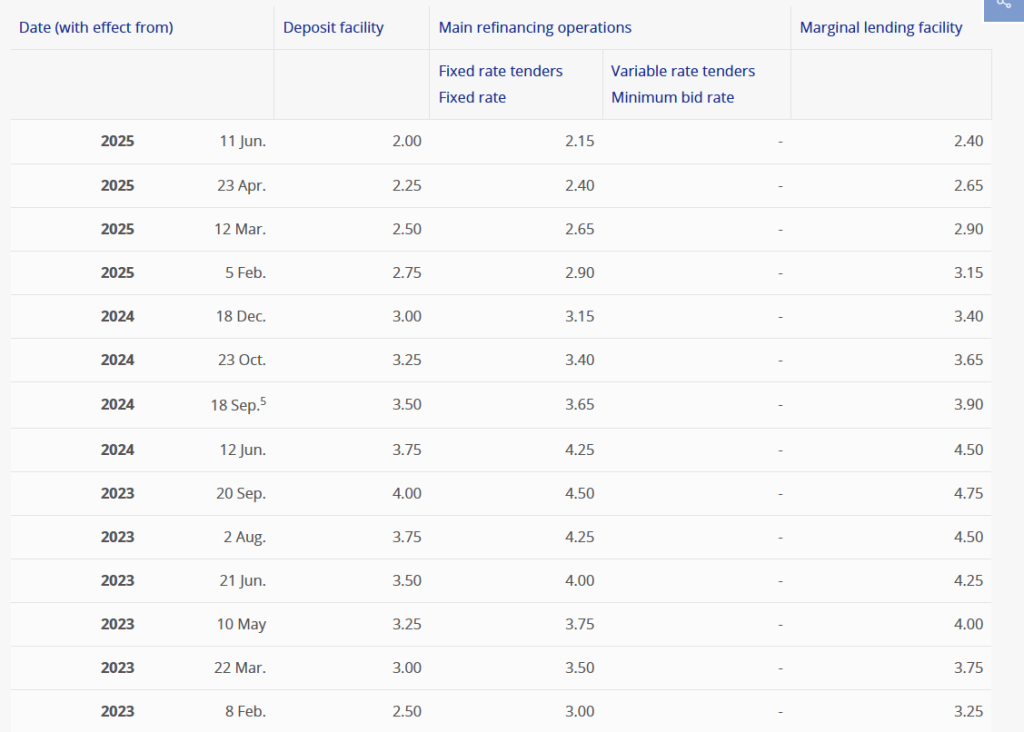This screenshot has height=732, width=1024.
Task: Click the Deposit facility column header
Action: coord(333,28)
